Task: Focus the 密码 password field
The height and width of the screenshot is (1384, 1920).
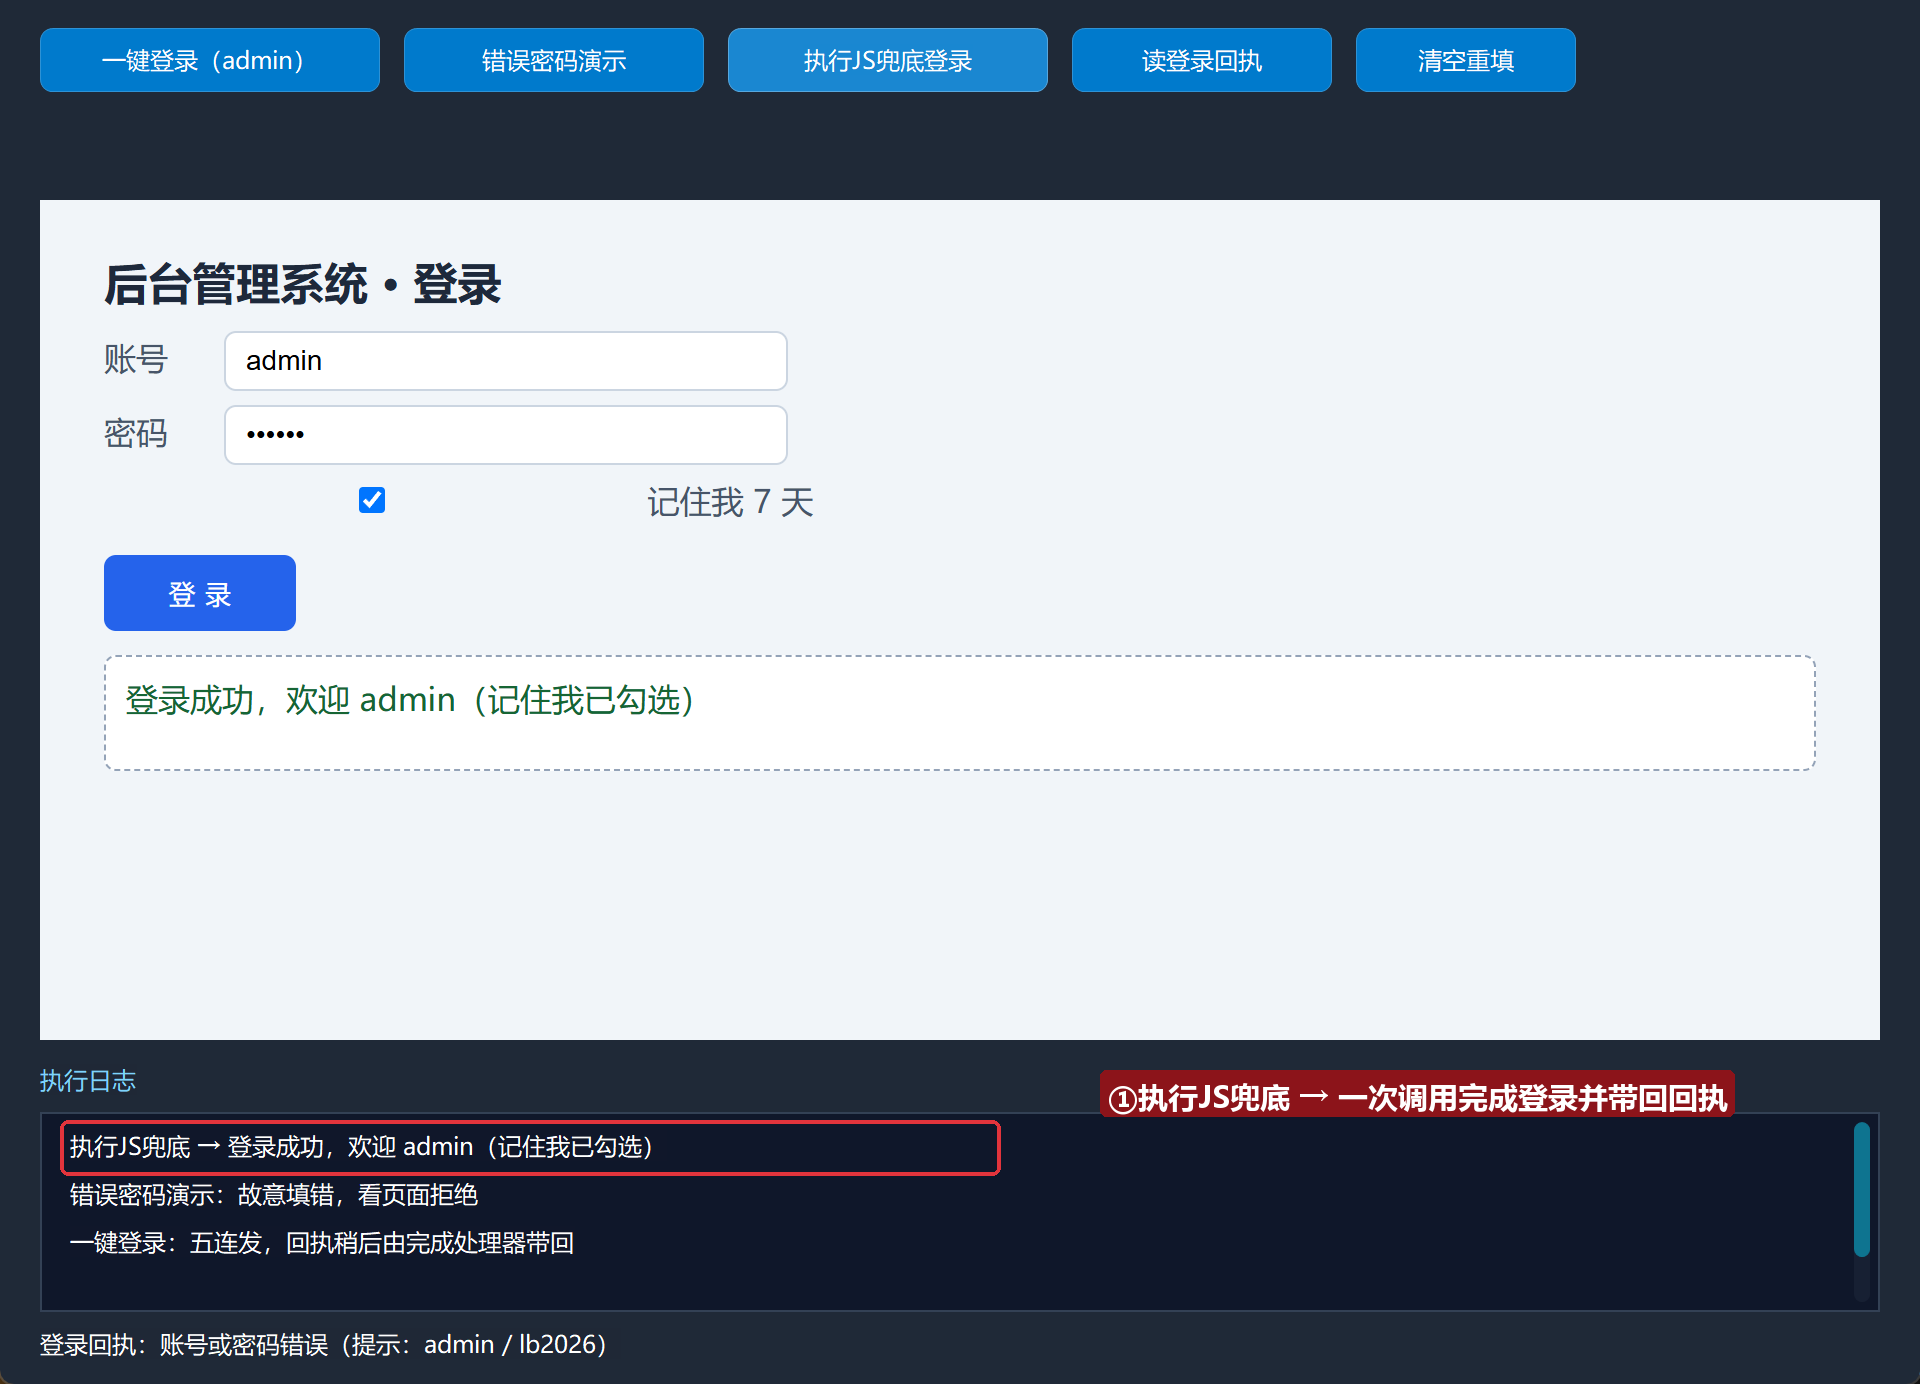Action: pos(506,435)
